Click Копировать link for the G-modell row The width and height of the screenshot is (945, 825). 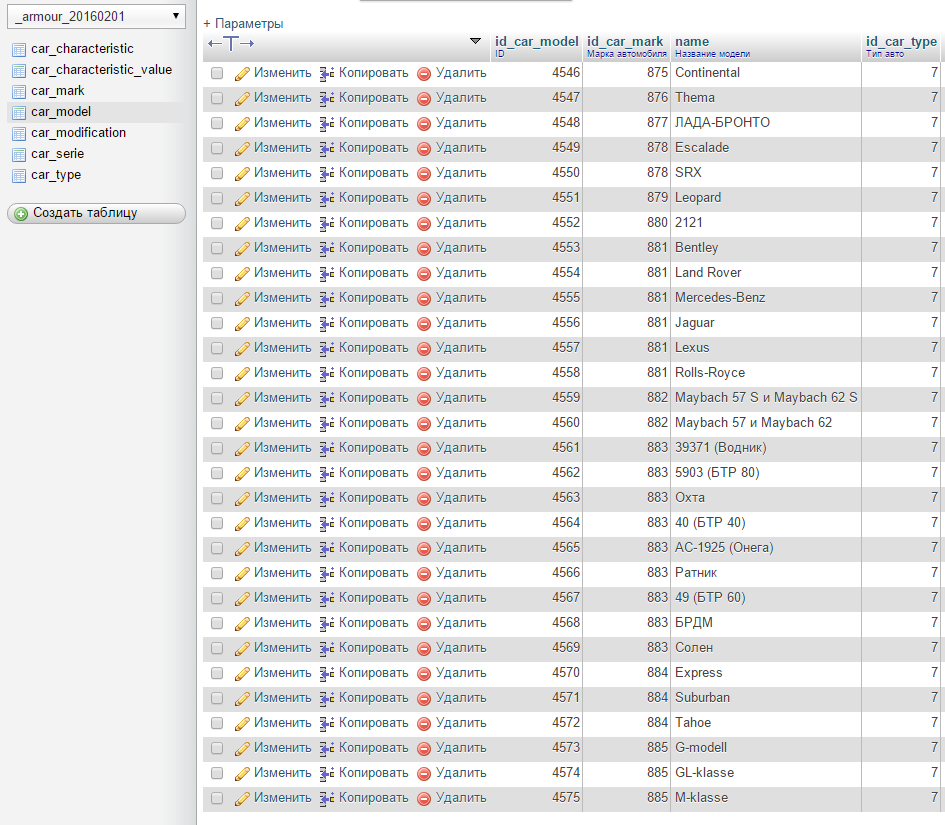[373, 748]
